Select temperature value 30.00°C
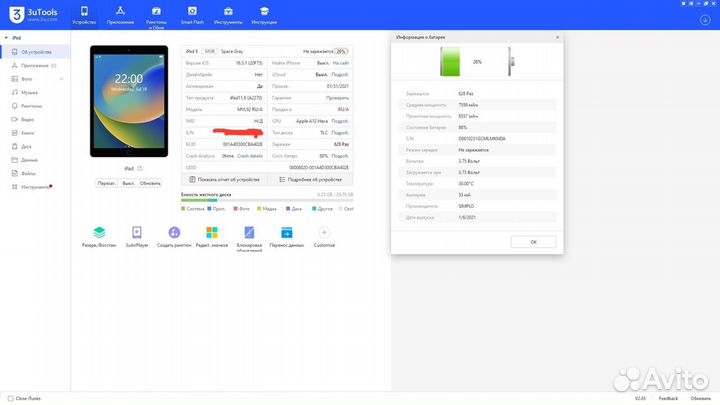Image resolution: width=720 pixels, height=405 pixels. tap(466, 184)
